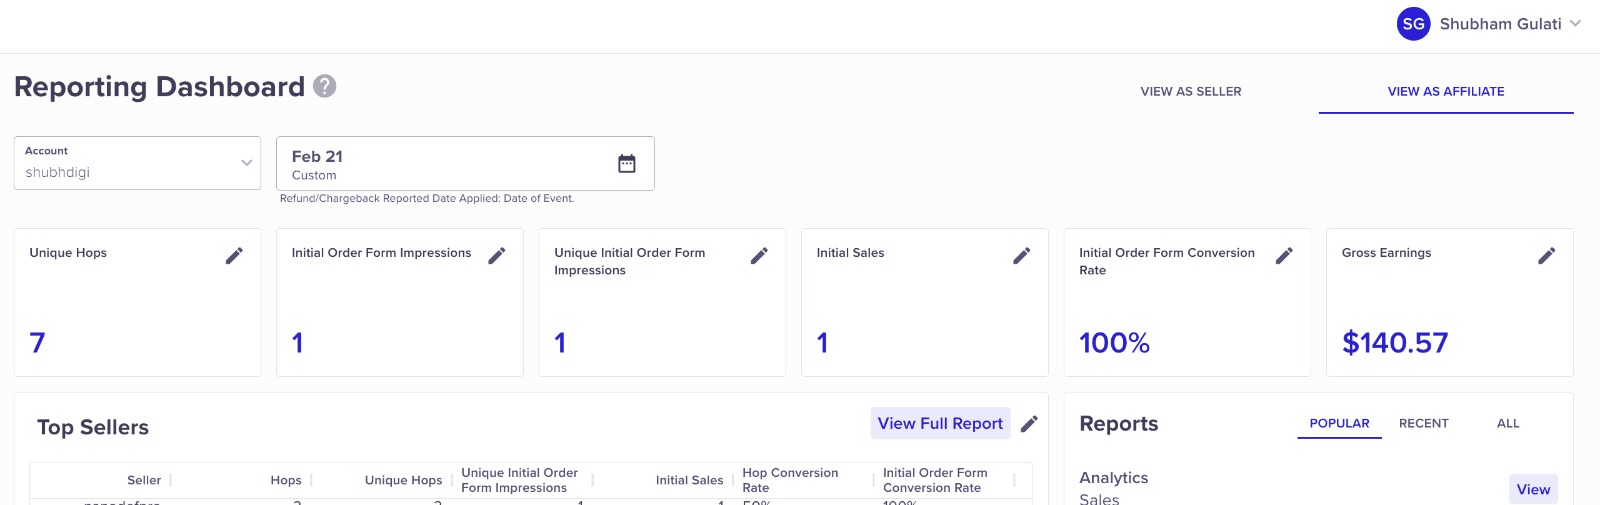This screenshot has height=505, width=1600.
Task: Edit the Initial Sales card
Action: 1021,256
